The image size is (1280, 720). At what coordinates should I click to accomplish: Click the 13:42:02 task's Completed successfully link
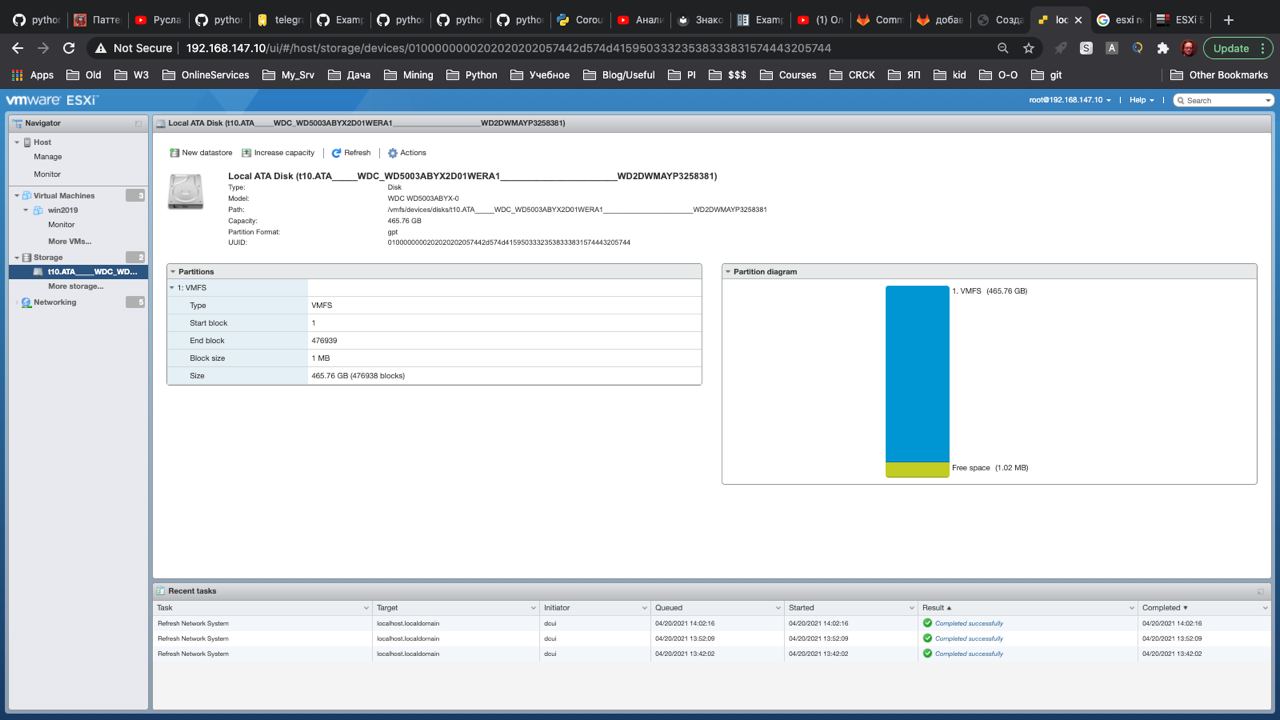click(968, 654)
